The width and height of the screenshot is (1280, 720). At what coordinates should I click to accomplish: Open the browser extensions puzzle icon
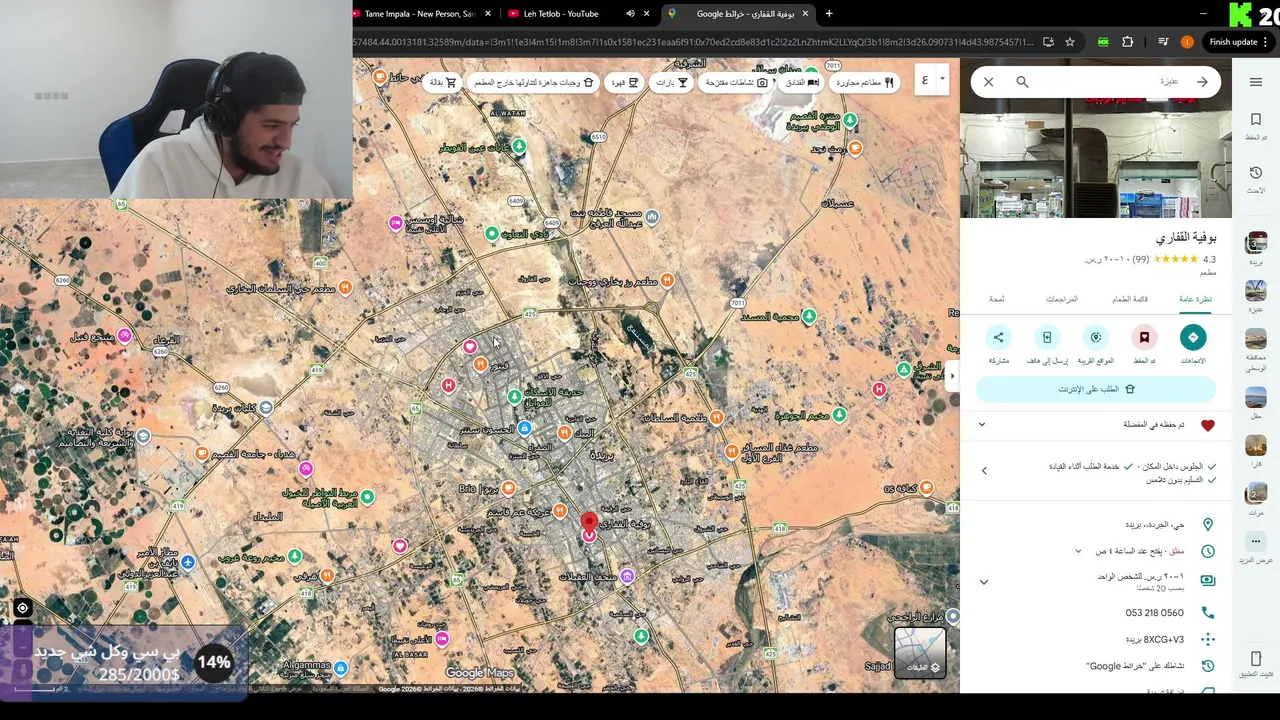pos(1128,42)
